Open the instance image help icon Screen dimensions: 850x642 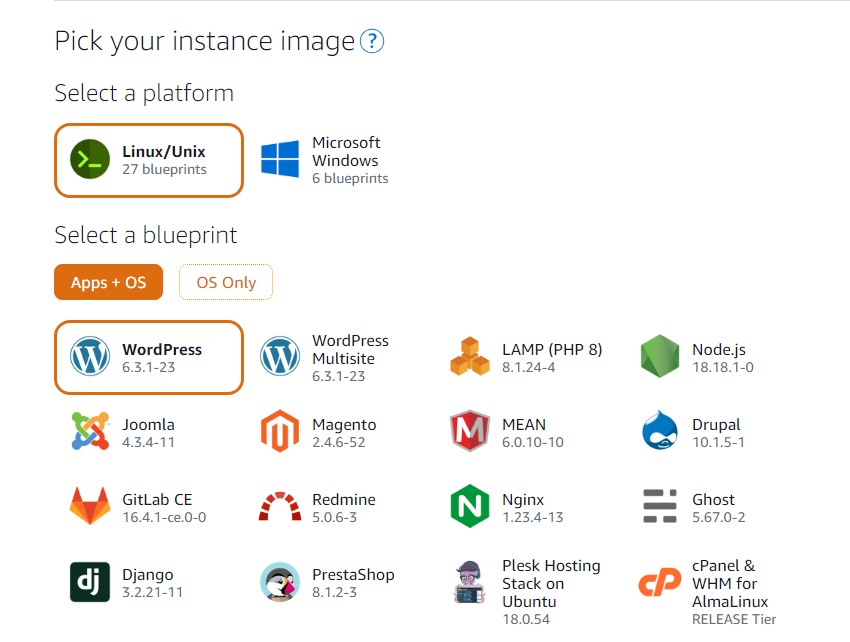tap(372, 41)
